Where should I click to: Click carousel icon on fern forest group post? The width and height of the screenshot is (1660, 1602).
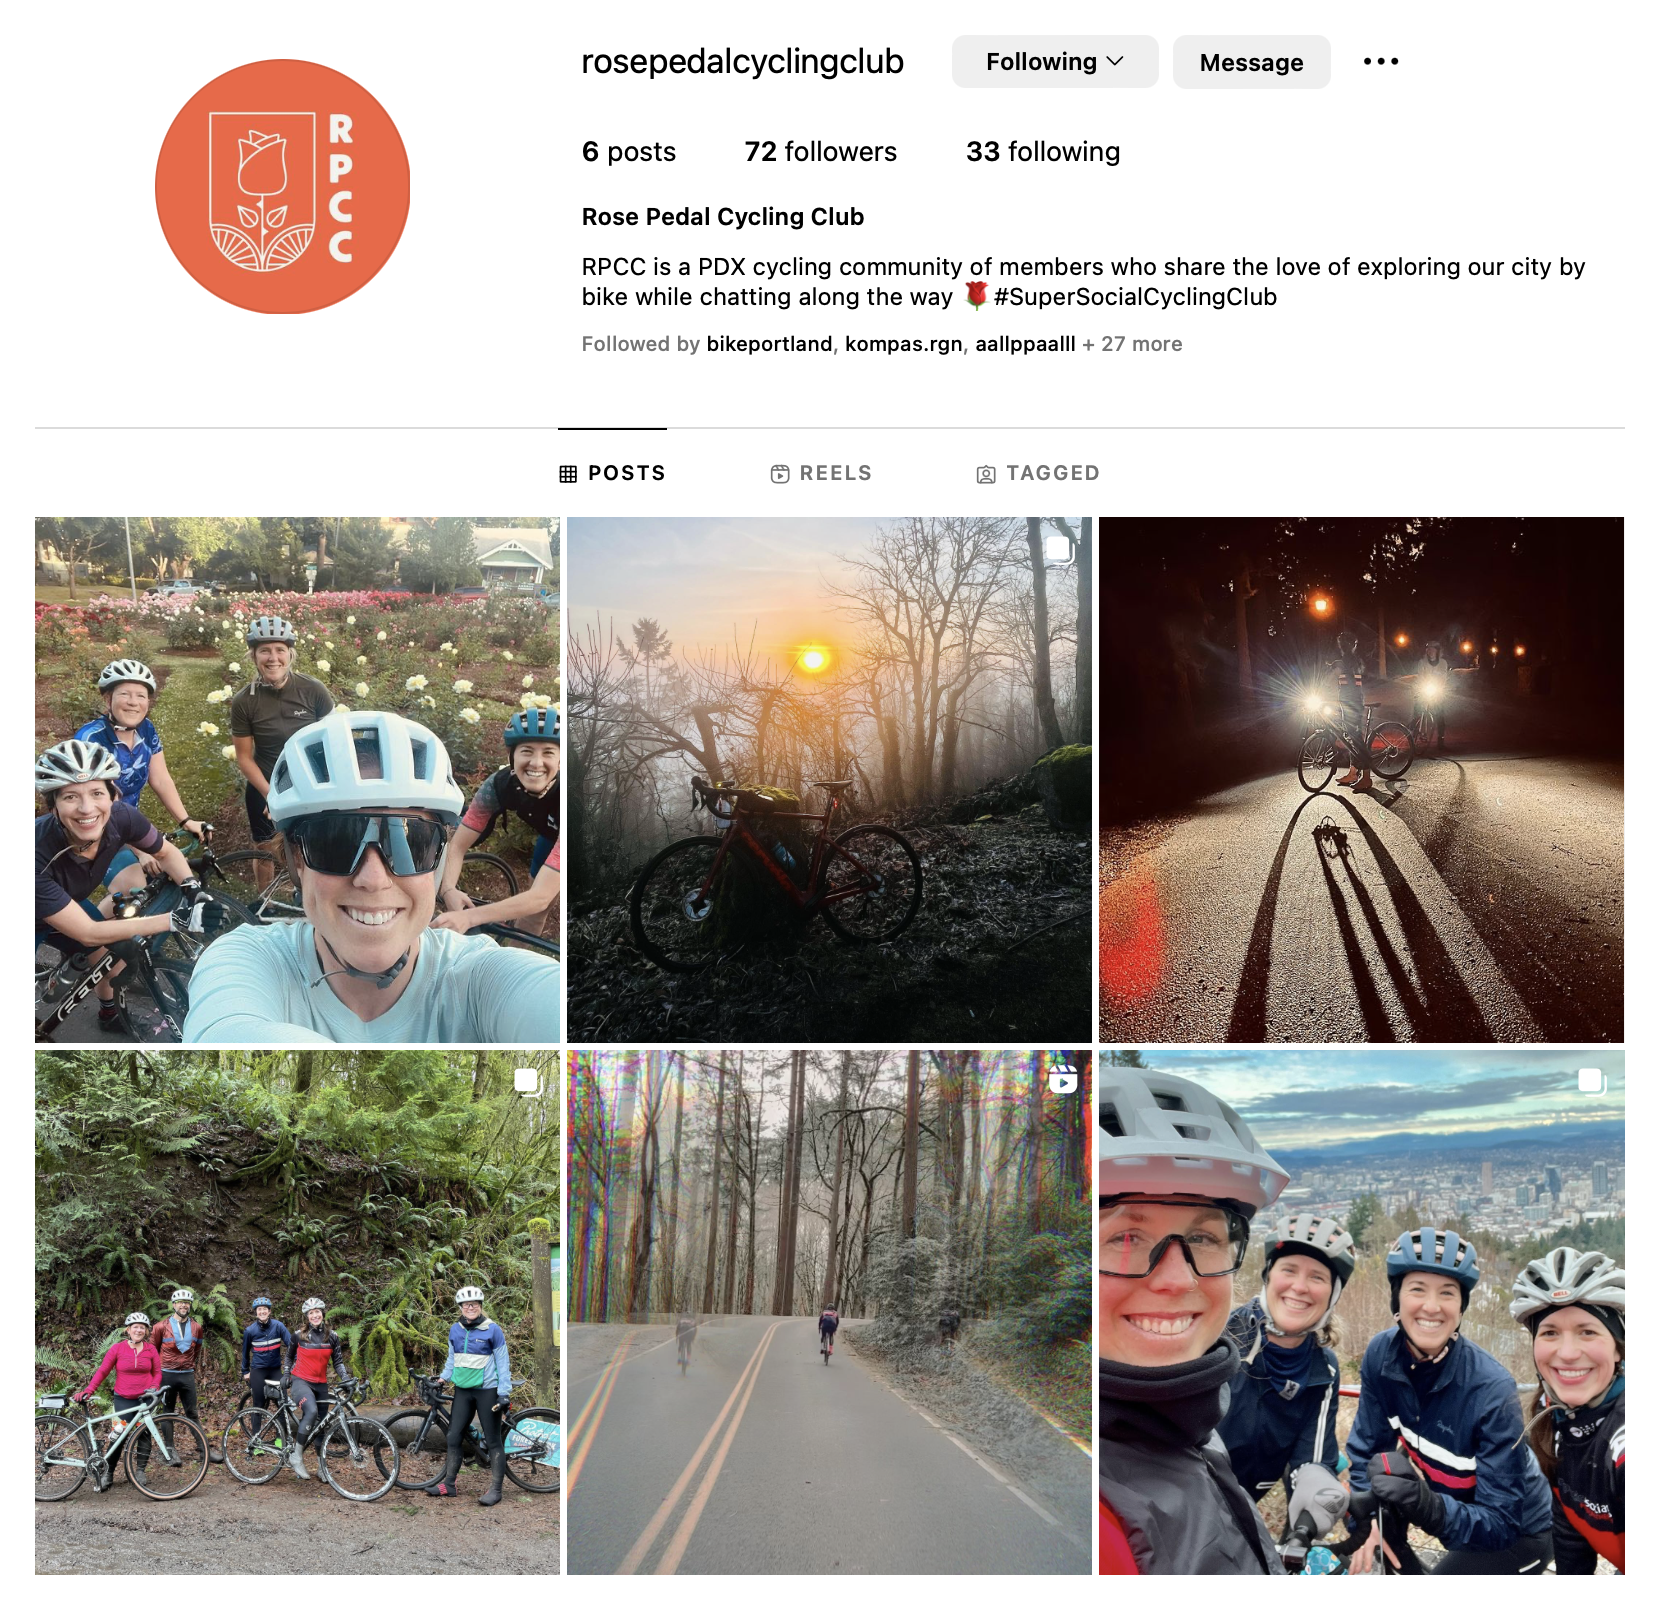527,1081
